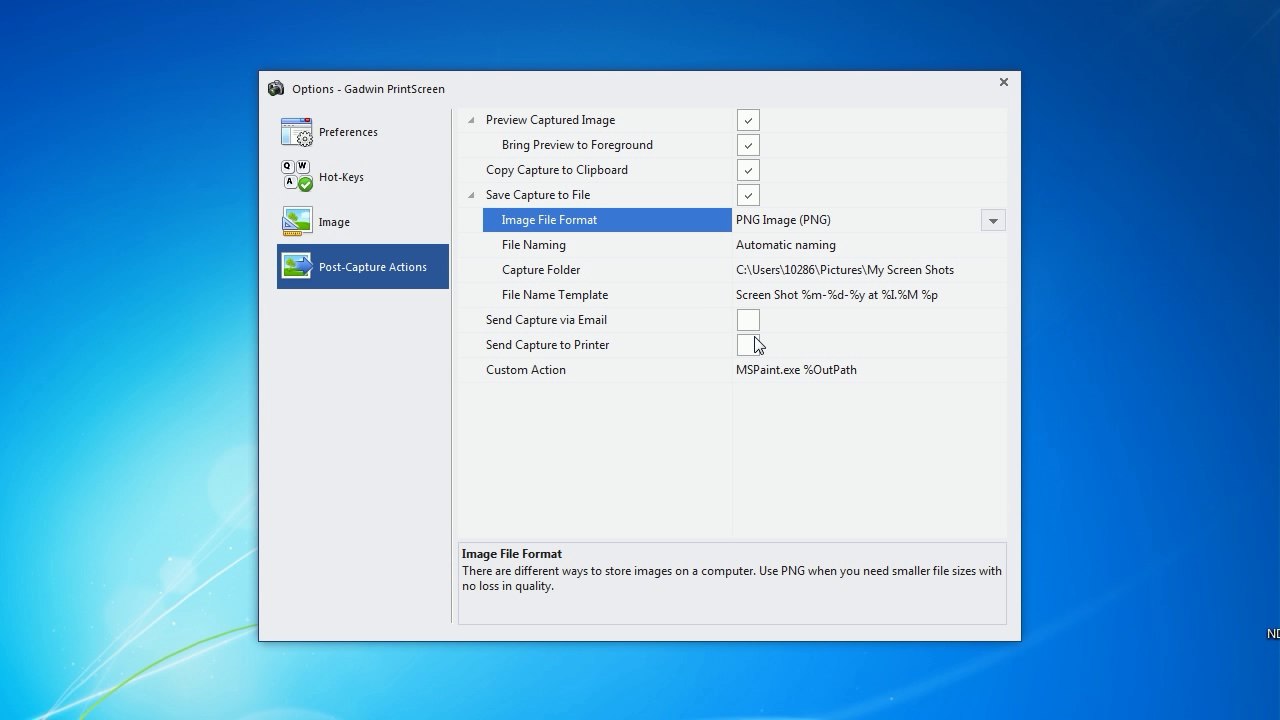Enable Send Capture via Email checkbox
The image size is (1280, 720).
[x=748, y=320]
